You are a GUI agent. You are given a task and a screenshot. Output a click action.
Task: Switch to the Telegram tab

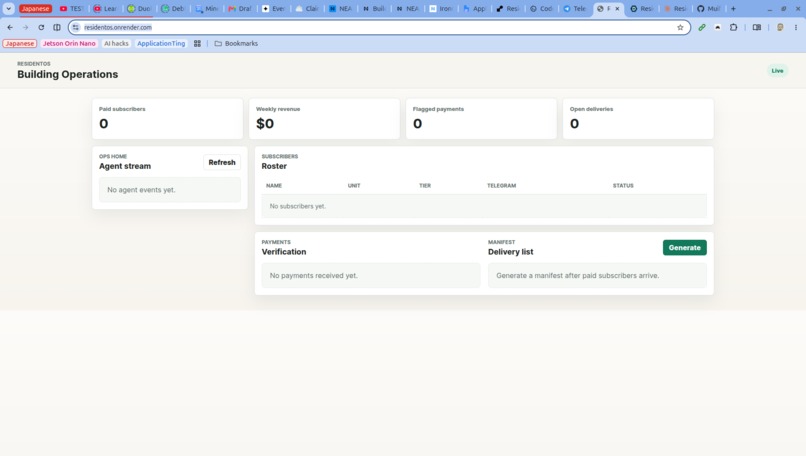click(575, 9)
